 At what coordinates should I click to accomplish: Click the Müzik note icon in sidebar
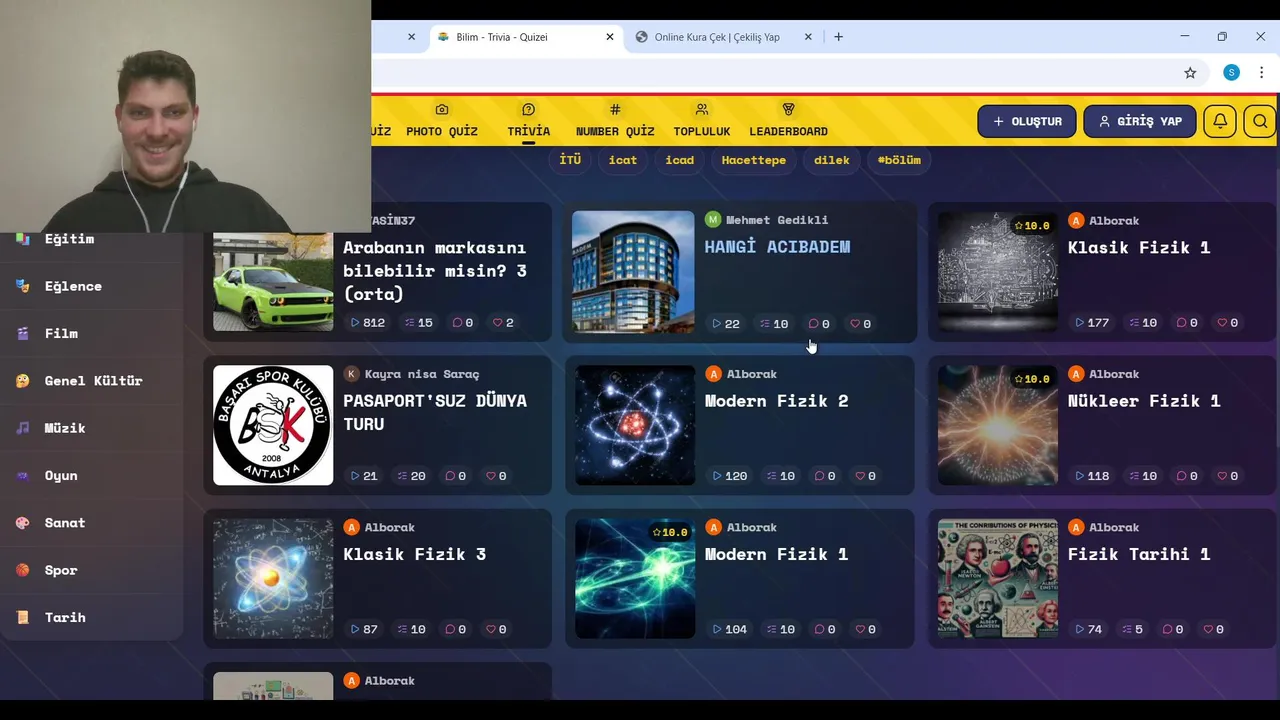(x=23, y=428)
